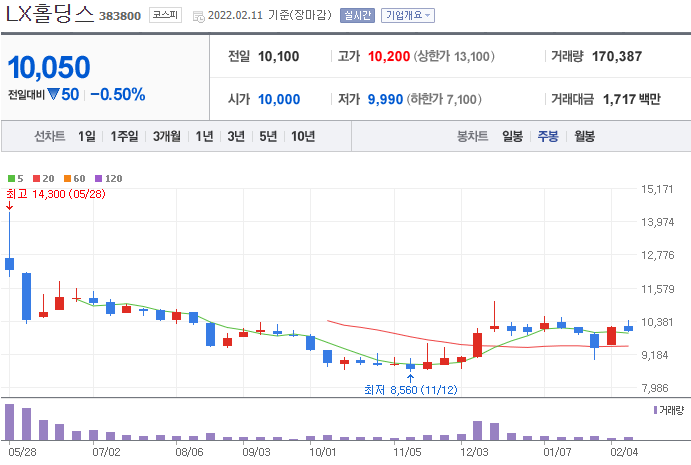Screen dimensions: 691x465
Task: Click the 15,171 price axis label
Action: [x=657, y=189]
